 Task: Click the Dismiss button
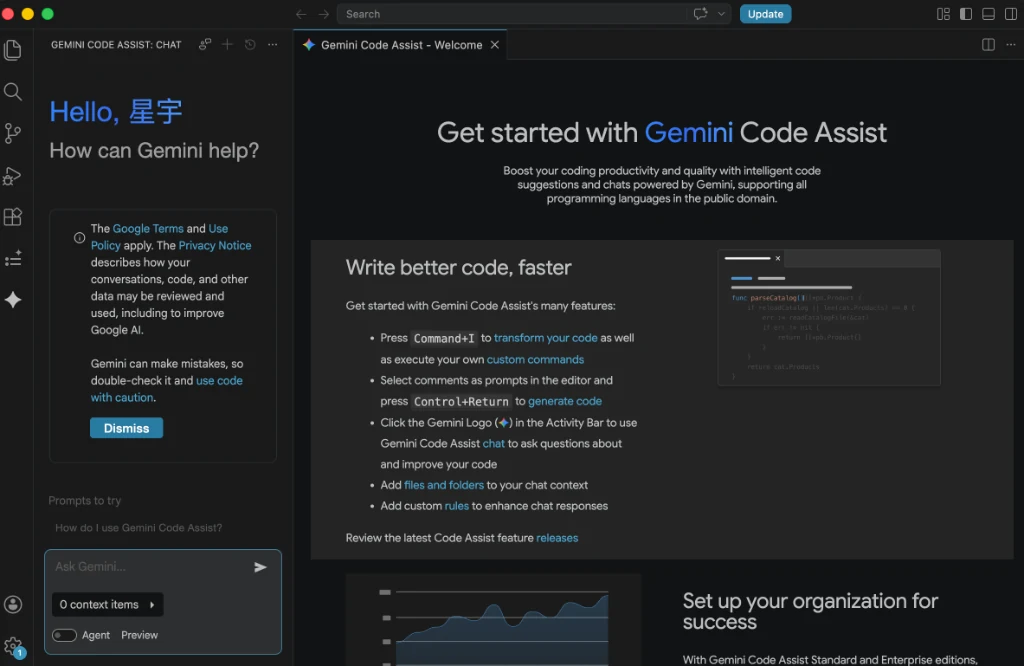click(127, 428)
